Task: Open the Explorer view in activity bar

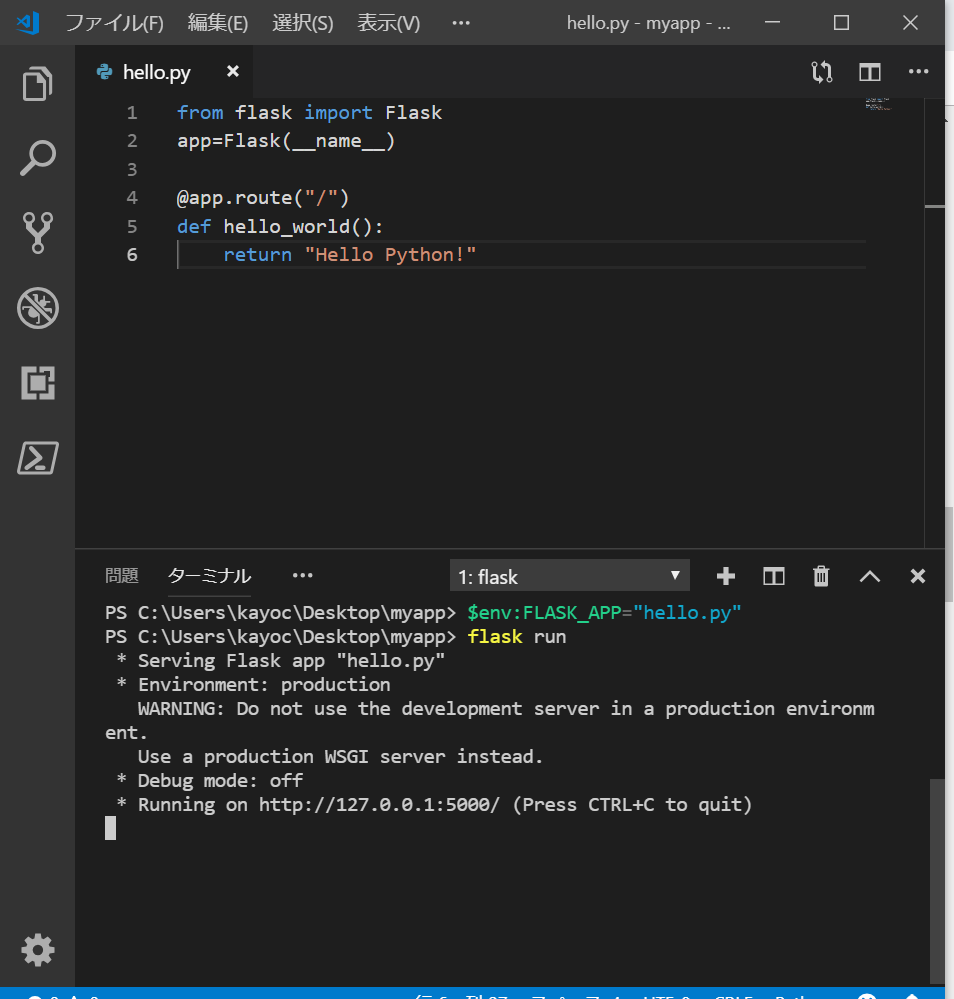Action: point(38,84)
